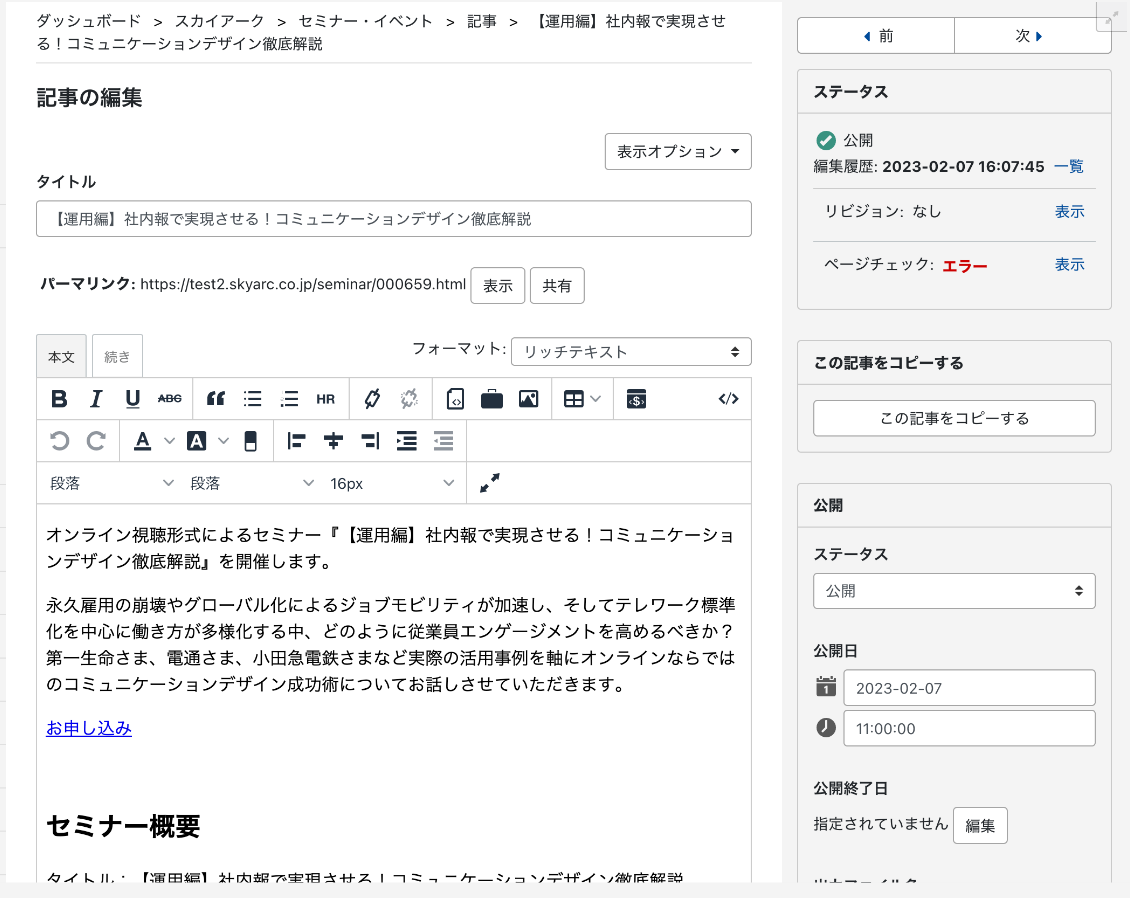Toggle strikethrough text formatting
This screenshot has height=898, width=1130.
[x=170, y=399]
